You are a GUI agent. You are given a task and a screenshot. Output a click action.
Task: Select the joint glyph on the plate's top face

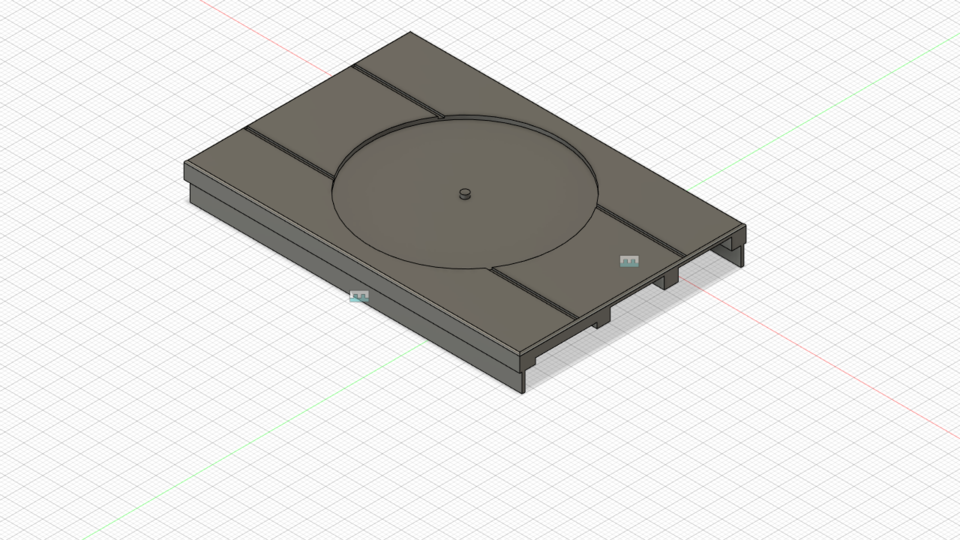click(629, 261)
